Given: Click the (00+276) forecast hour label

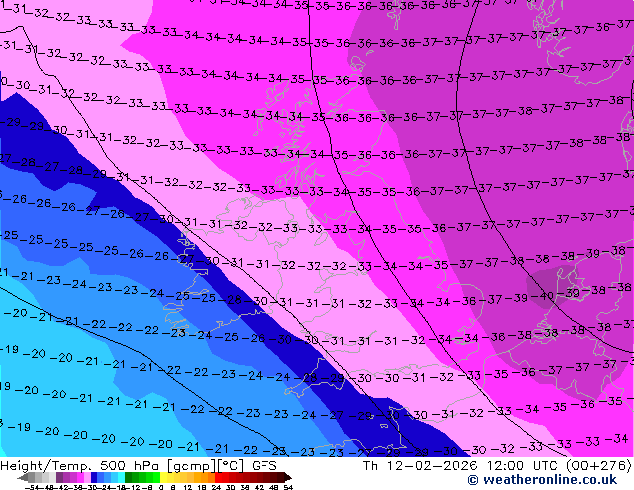Looking at the screenshot, I should 598,466.
